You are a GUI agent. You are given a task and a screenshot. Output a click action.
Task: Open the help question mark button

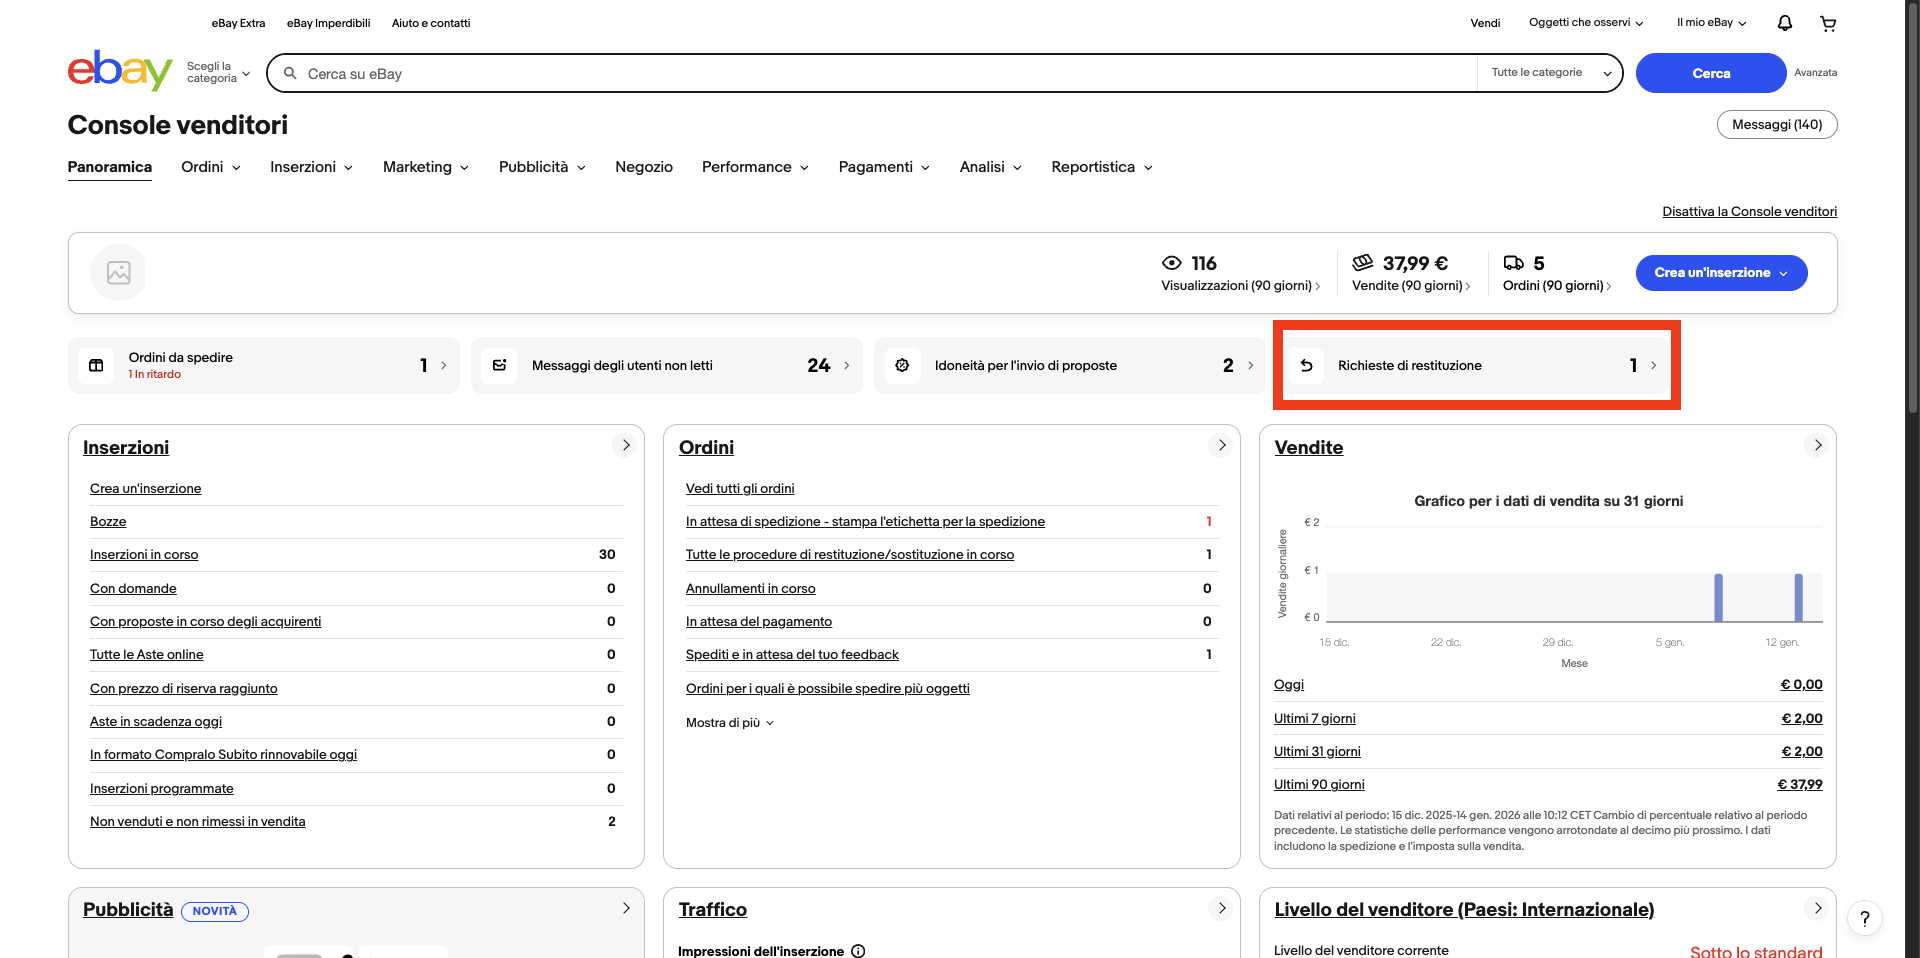pos(1864,918)
